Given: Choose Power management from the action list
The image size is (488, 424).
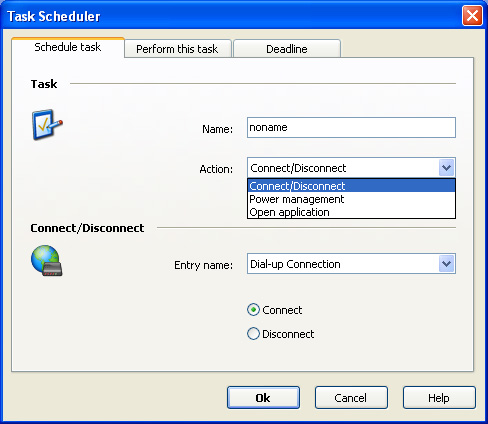Looking at the screenshot, I should pos(351,199).
